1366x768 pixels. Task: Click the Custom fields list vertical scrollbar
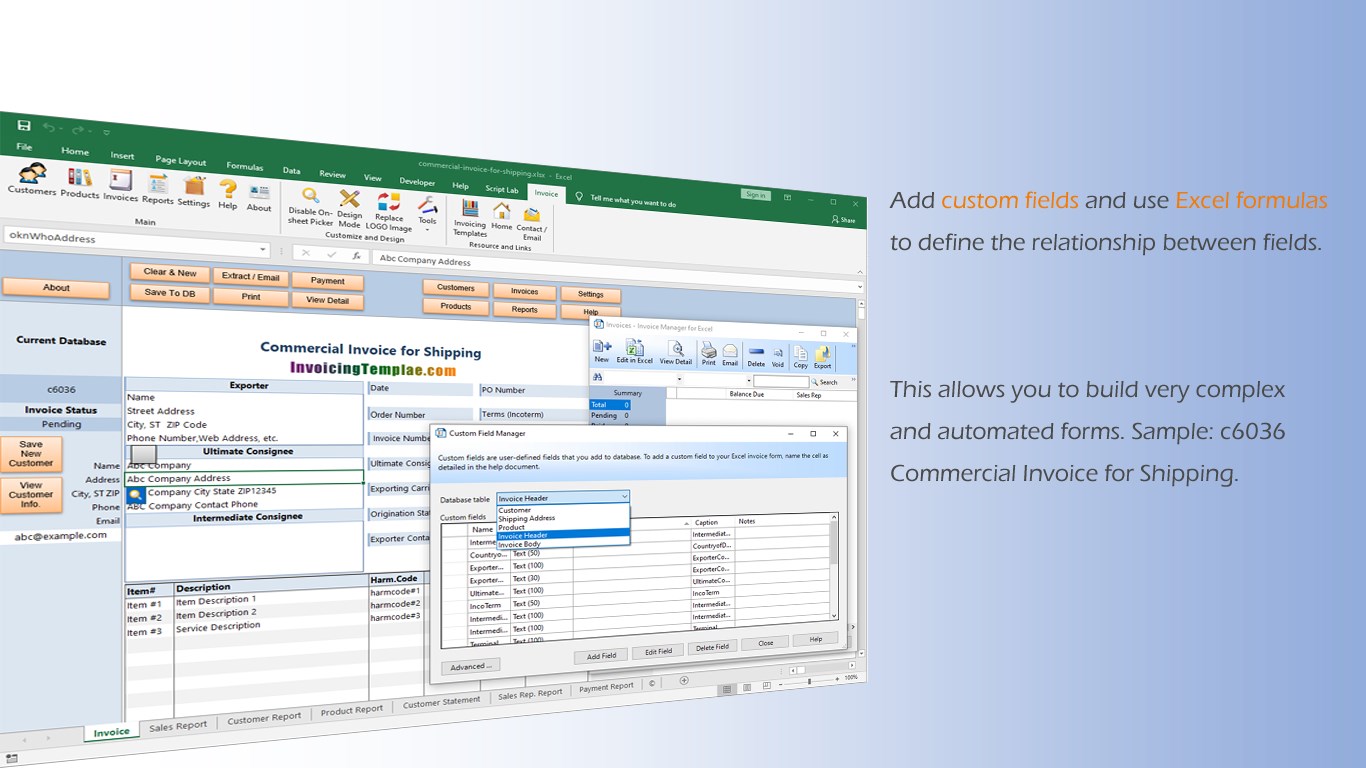tap(832, 566)
